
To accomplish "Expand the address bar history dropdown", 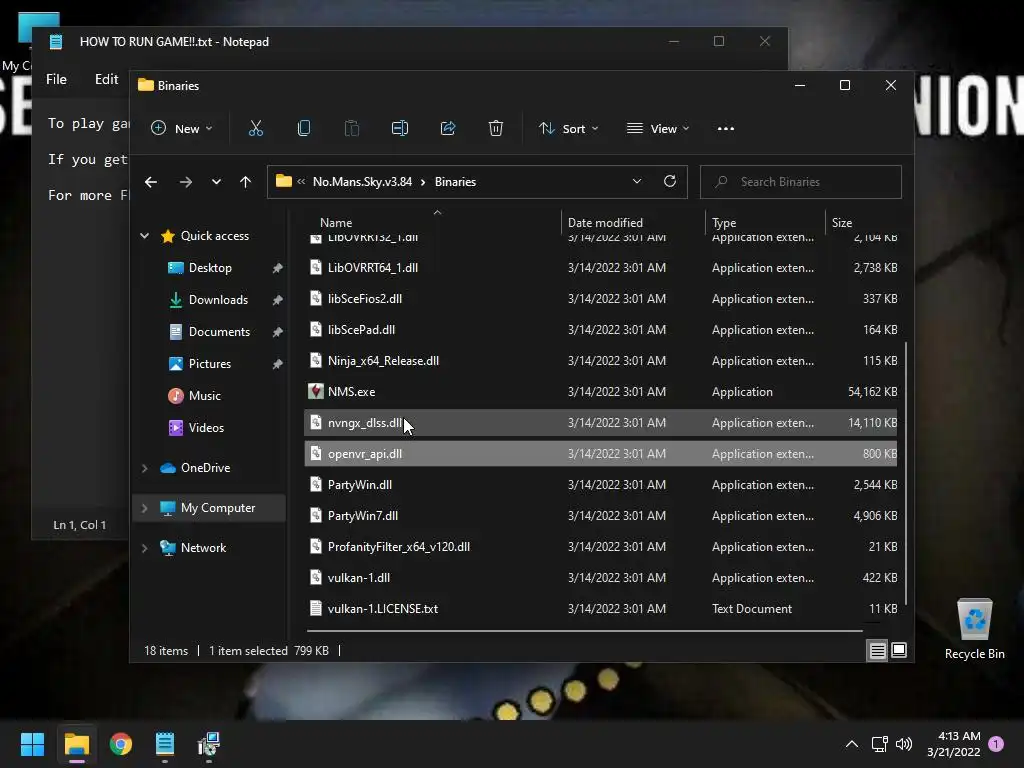I will (x=637, y=182).
